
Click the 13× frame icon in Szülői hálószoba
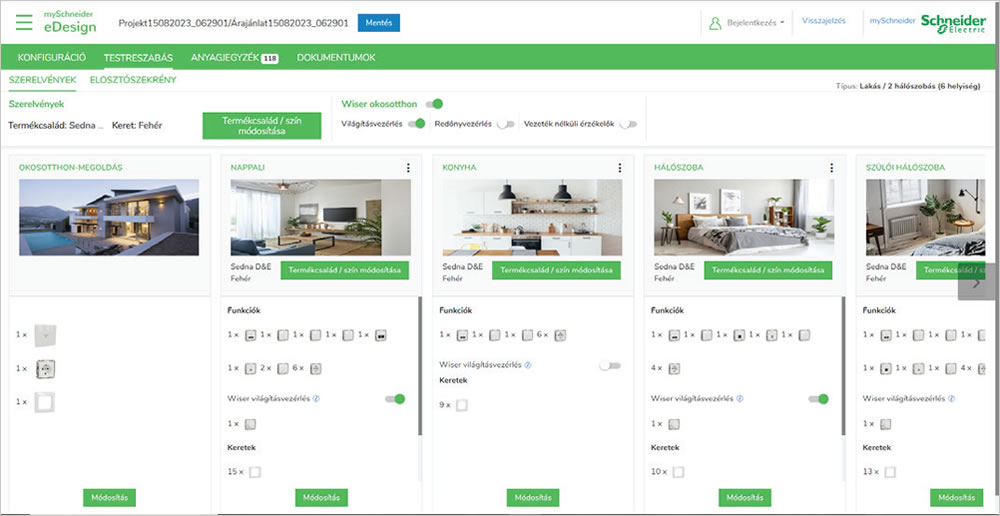pyautogui.click(x=890, y=472)
